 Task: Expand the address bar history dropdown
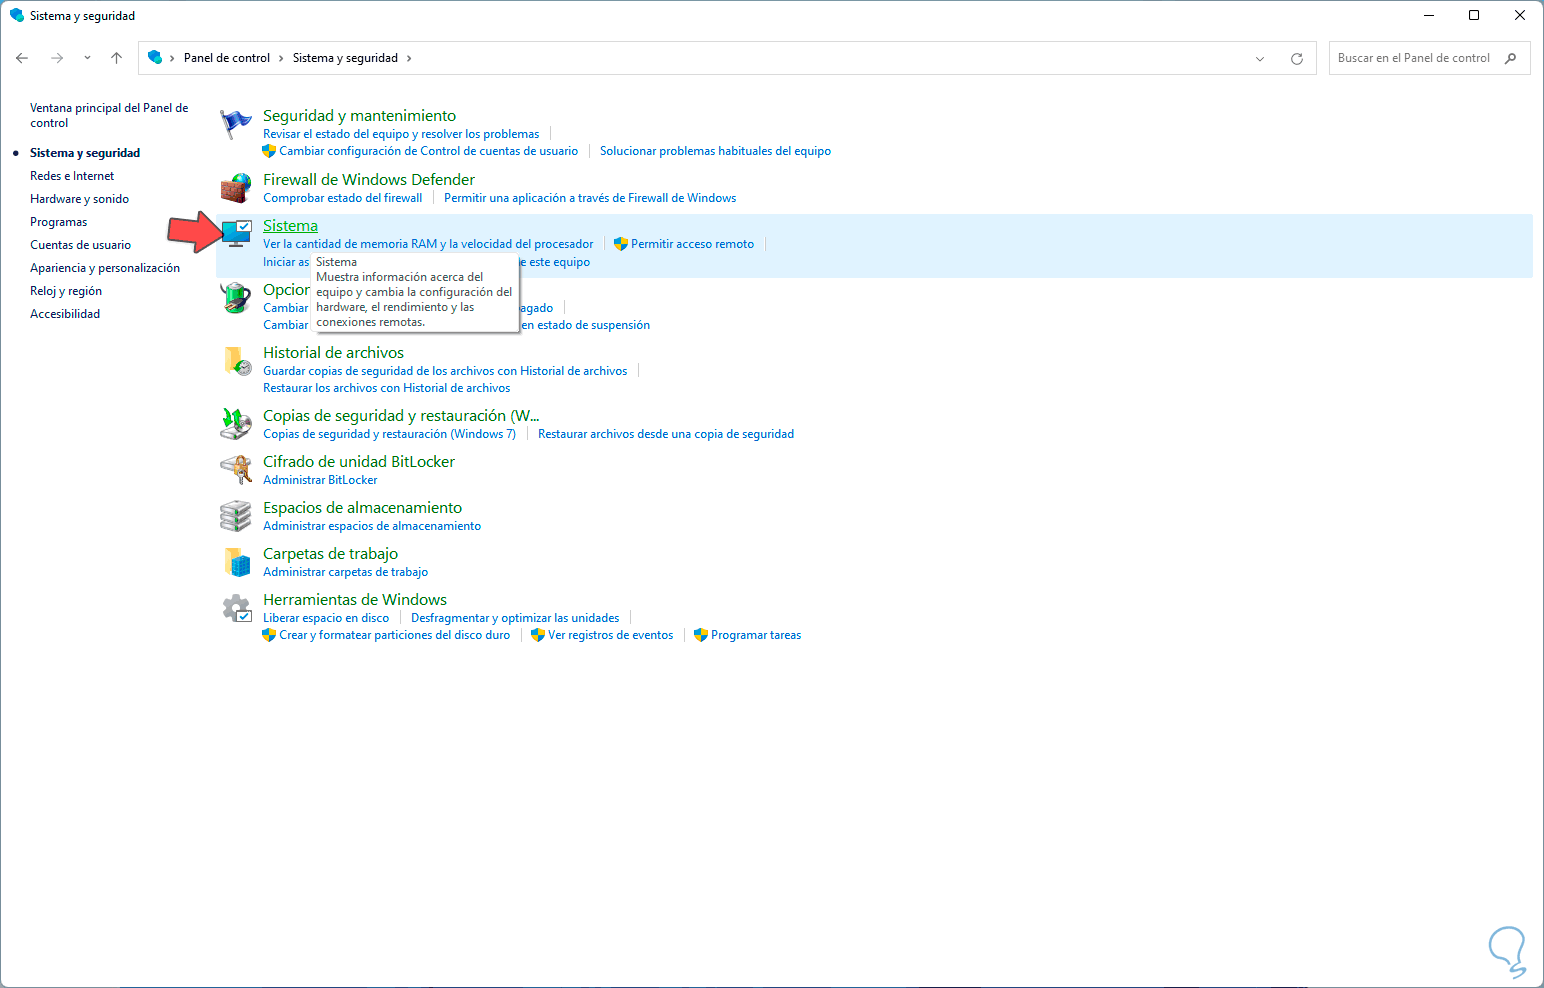click(1260, 58)
